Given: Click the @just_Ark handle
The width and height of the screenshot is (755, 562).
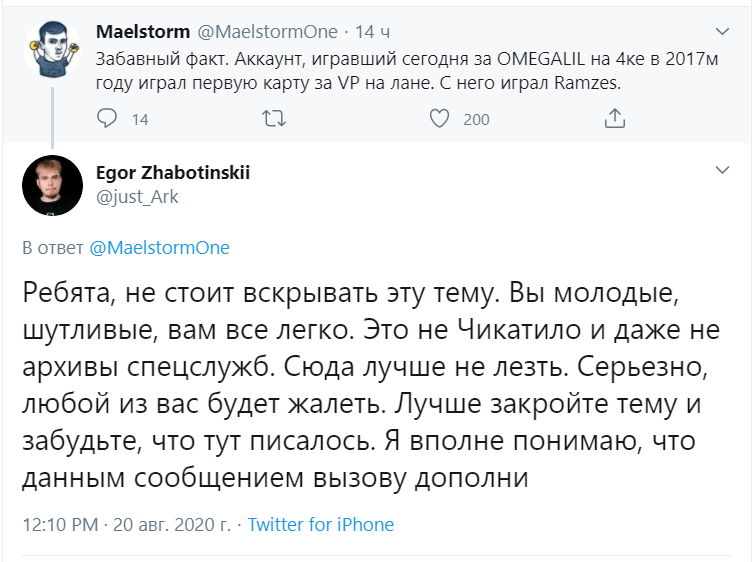Looking at the screenshot, I should (137, 196).
